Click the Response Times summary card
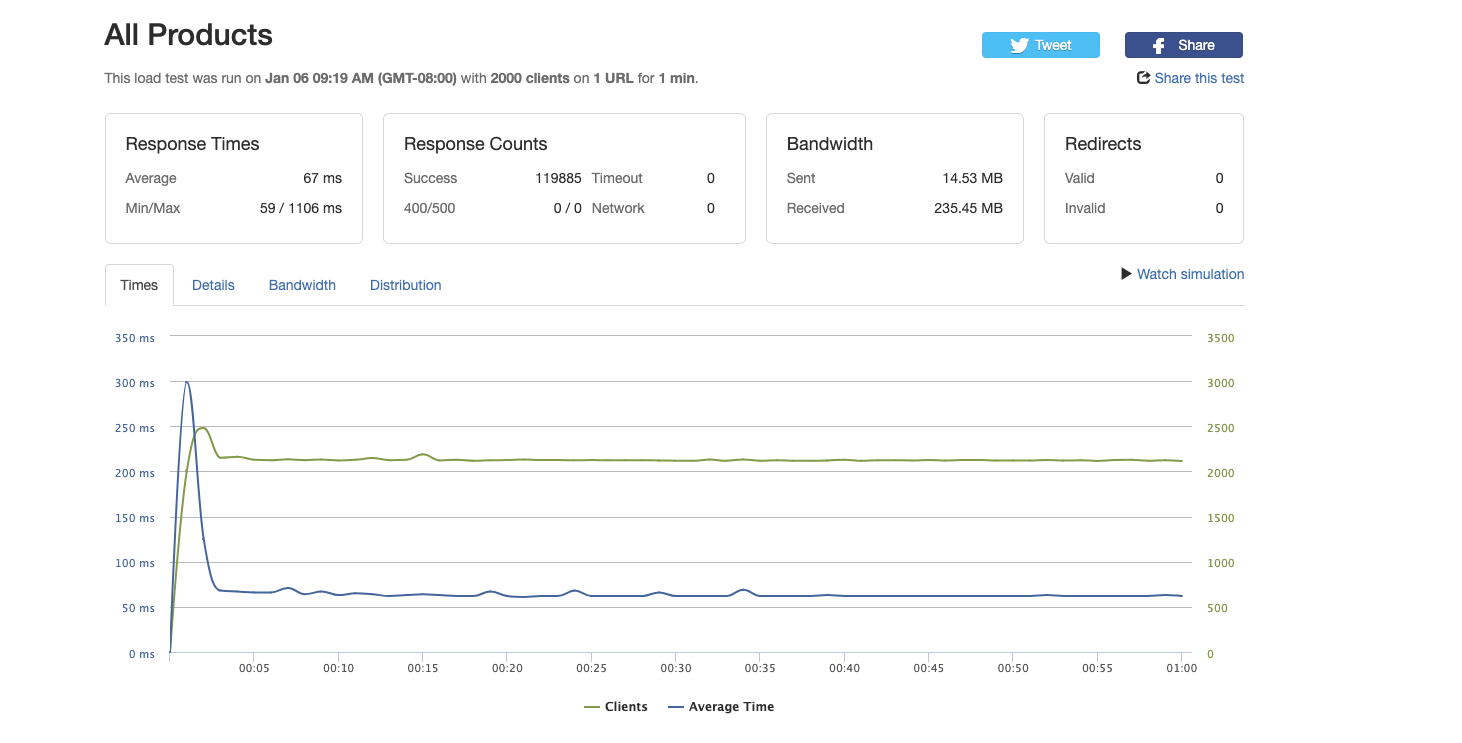Image resolution: width=1462 pixels, height=743 pixels. (233, 178)
